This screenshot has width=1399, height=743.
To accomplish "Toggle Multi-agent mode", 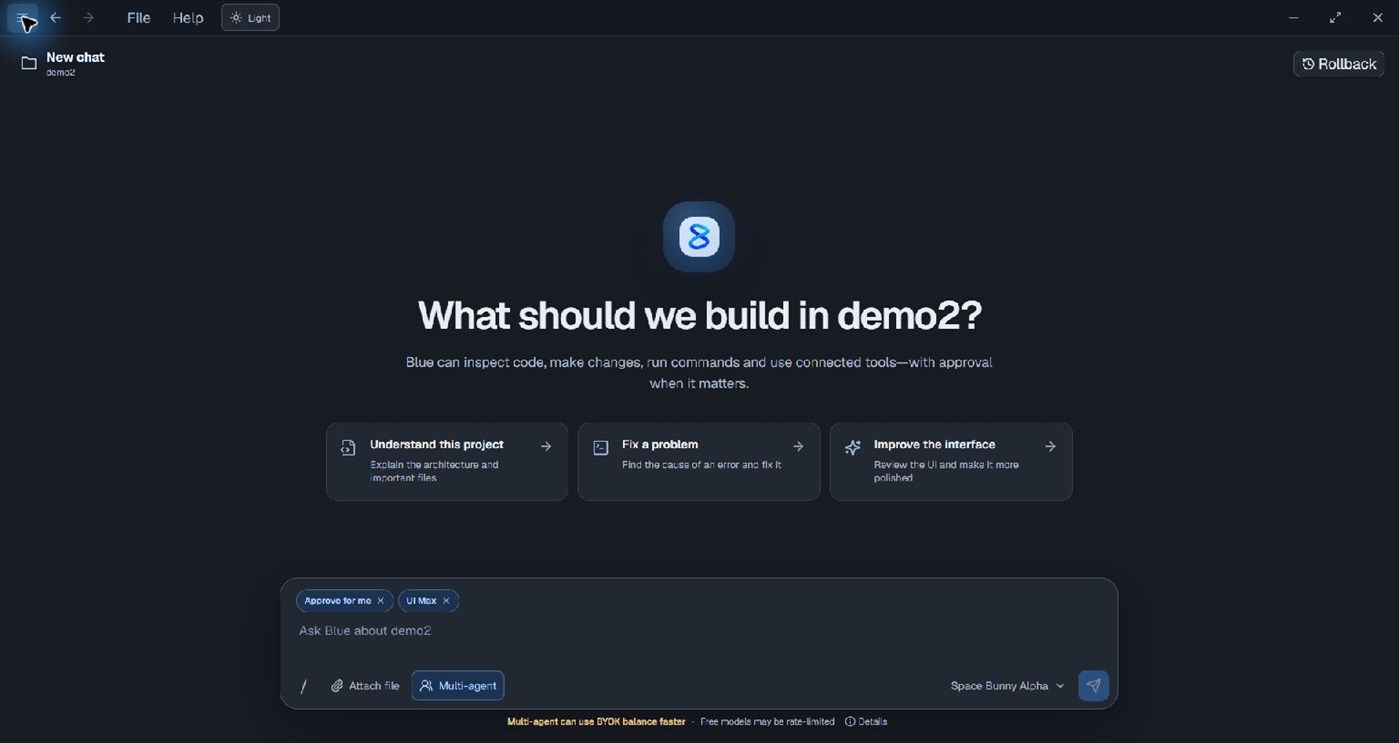I will (x=458, y=685).
